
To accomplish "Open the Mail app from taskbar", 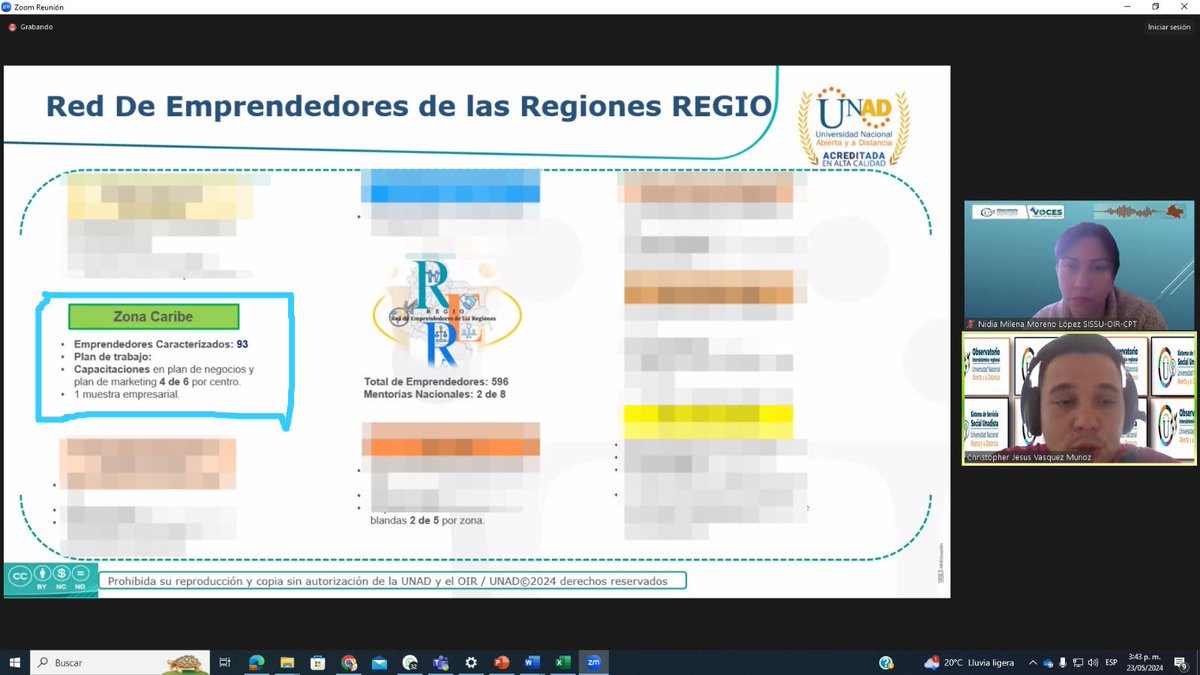I will pyautogui.click(x=379, y=662).
